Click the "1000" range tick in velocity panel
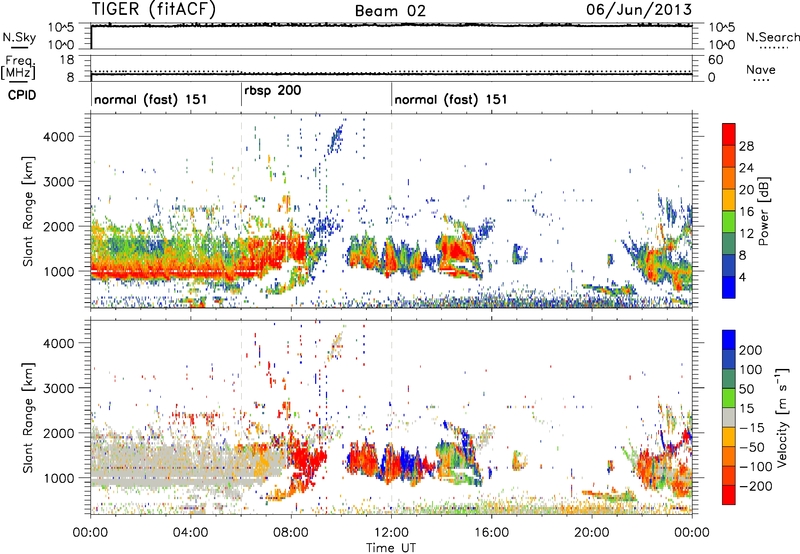This screenshot has width=800, height=554. click(58, 478)
